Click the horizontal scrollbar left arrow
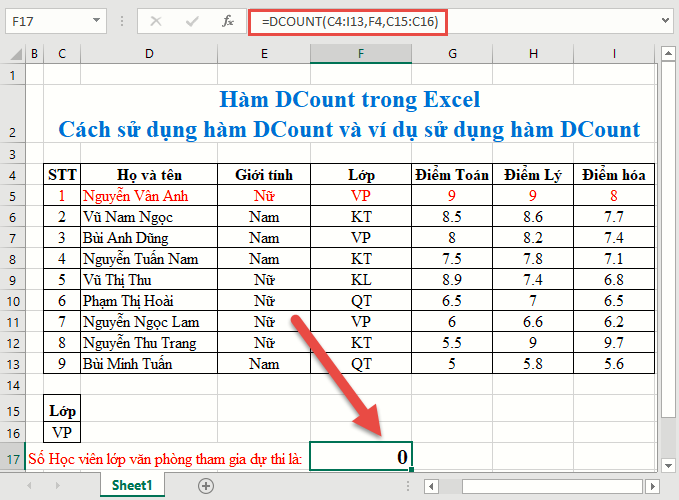The width and height of the screenshot is (679, 500). (431, 486)
